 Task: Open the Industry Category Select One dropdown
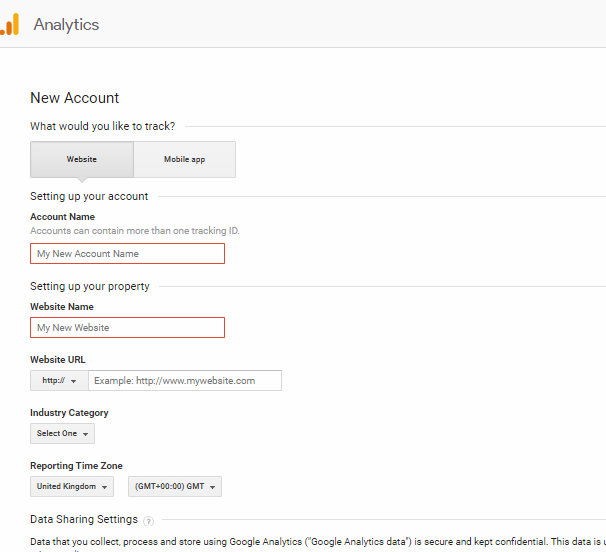click(62, 433)
